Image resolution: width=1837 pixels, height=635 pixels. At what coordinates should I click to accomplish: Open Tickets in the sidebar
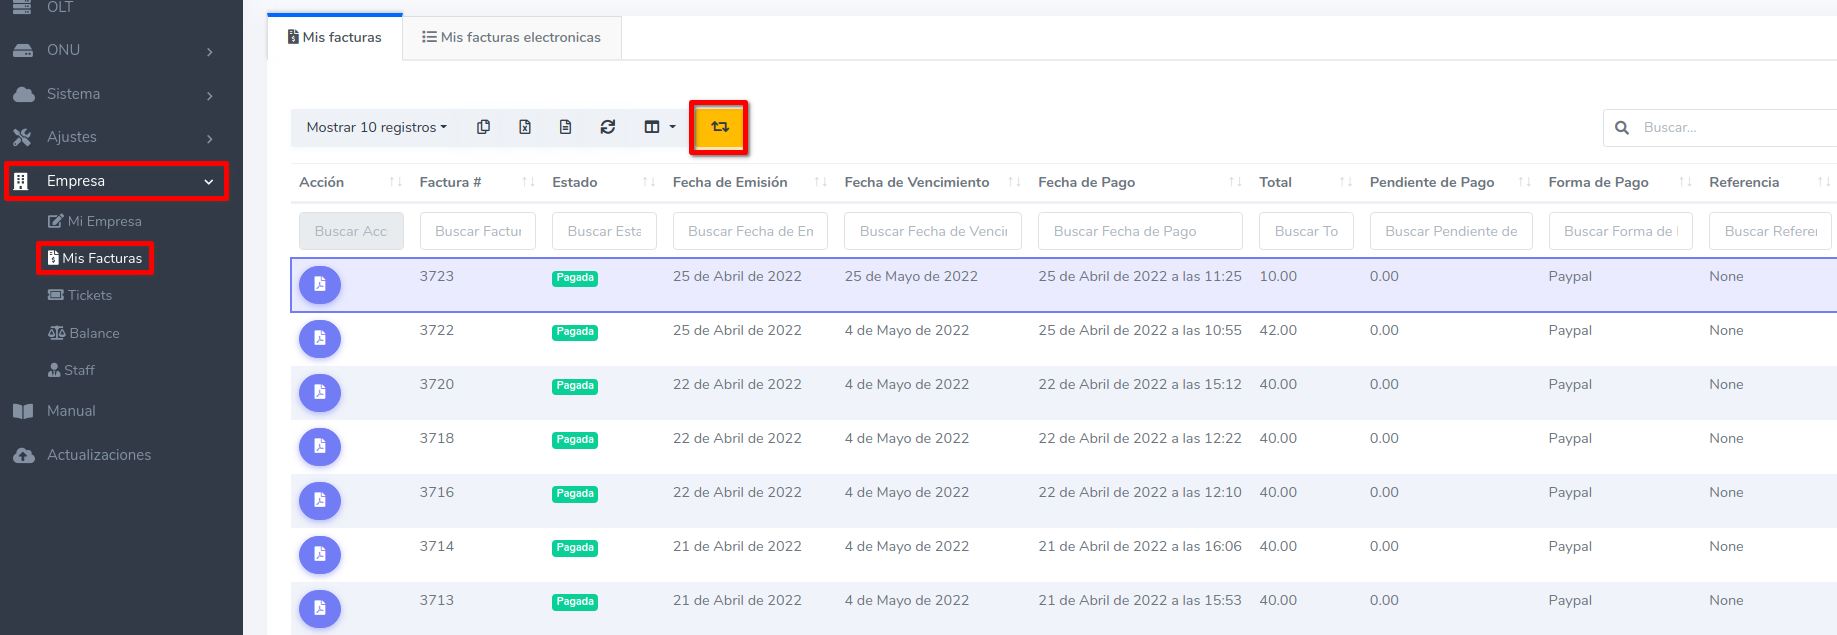89,295
